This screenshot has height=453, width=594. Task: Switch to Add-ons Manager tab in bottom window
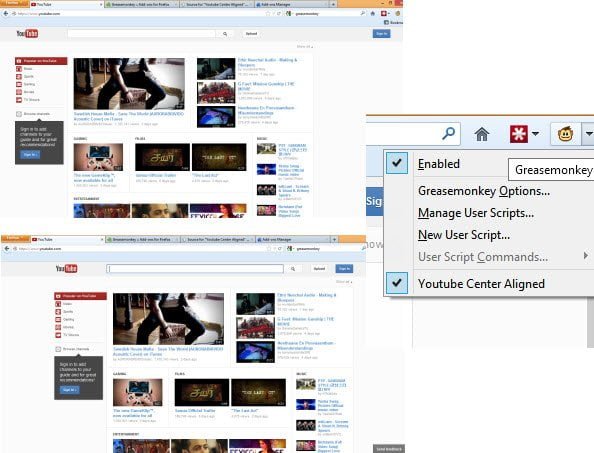click(293, 239)
